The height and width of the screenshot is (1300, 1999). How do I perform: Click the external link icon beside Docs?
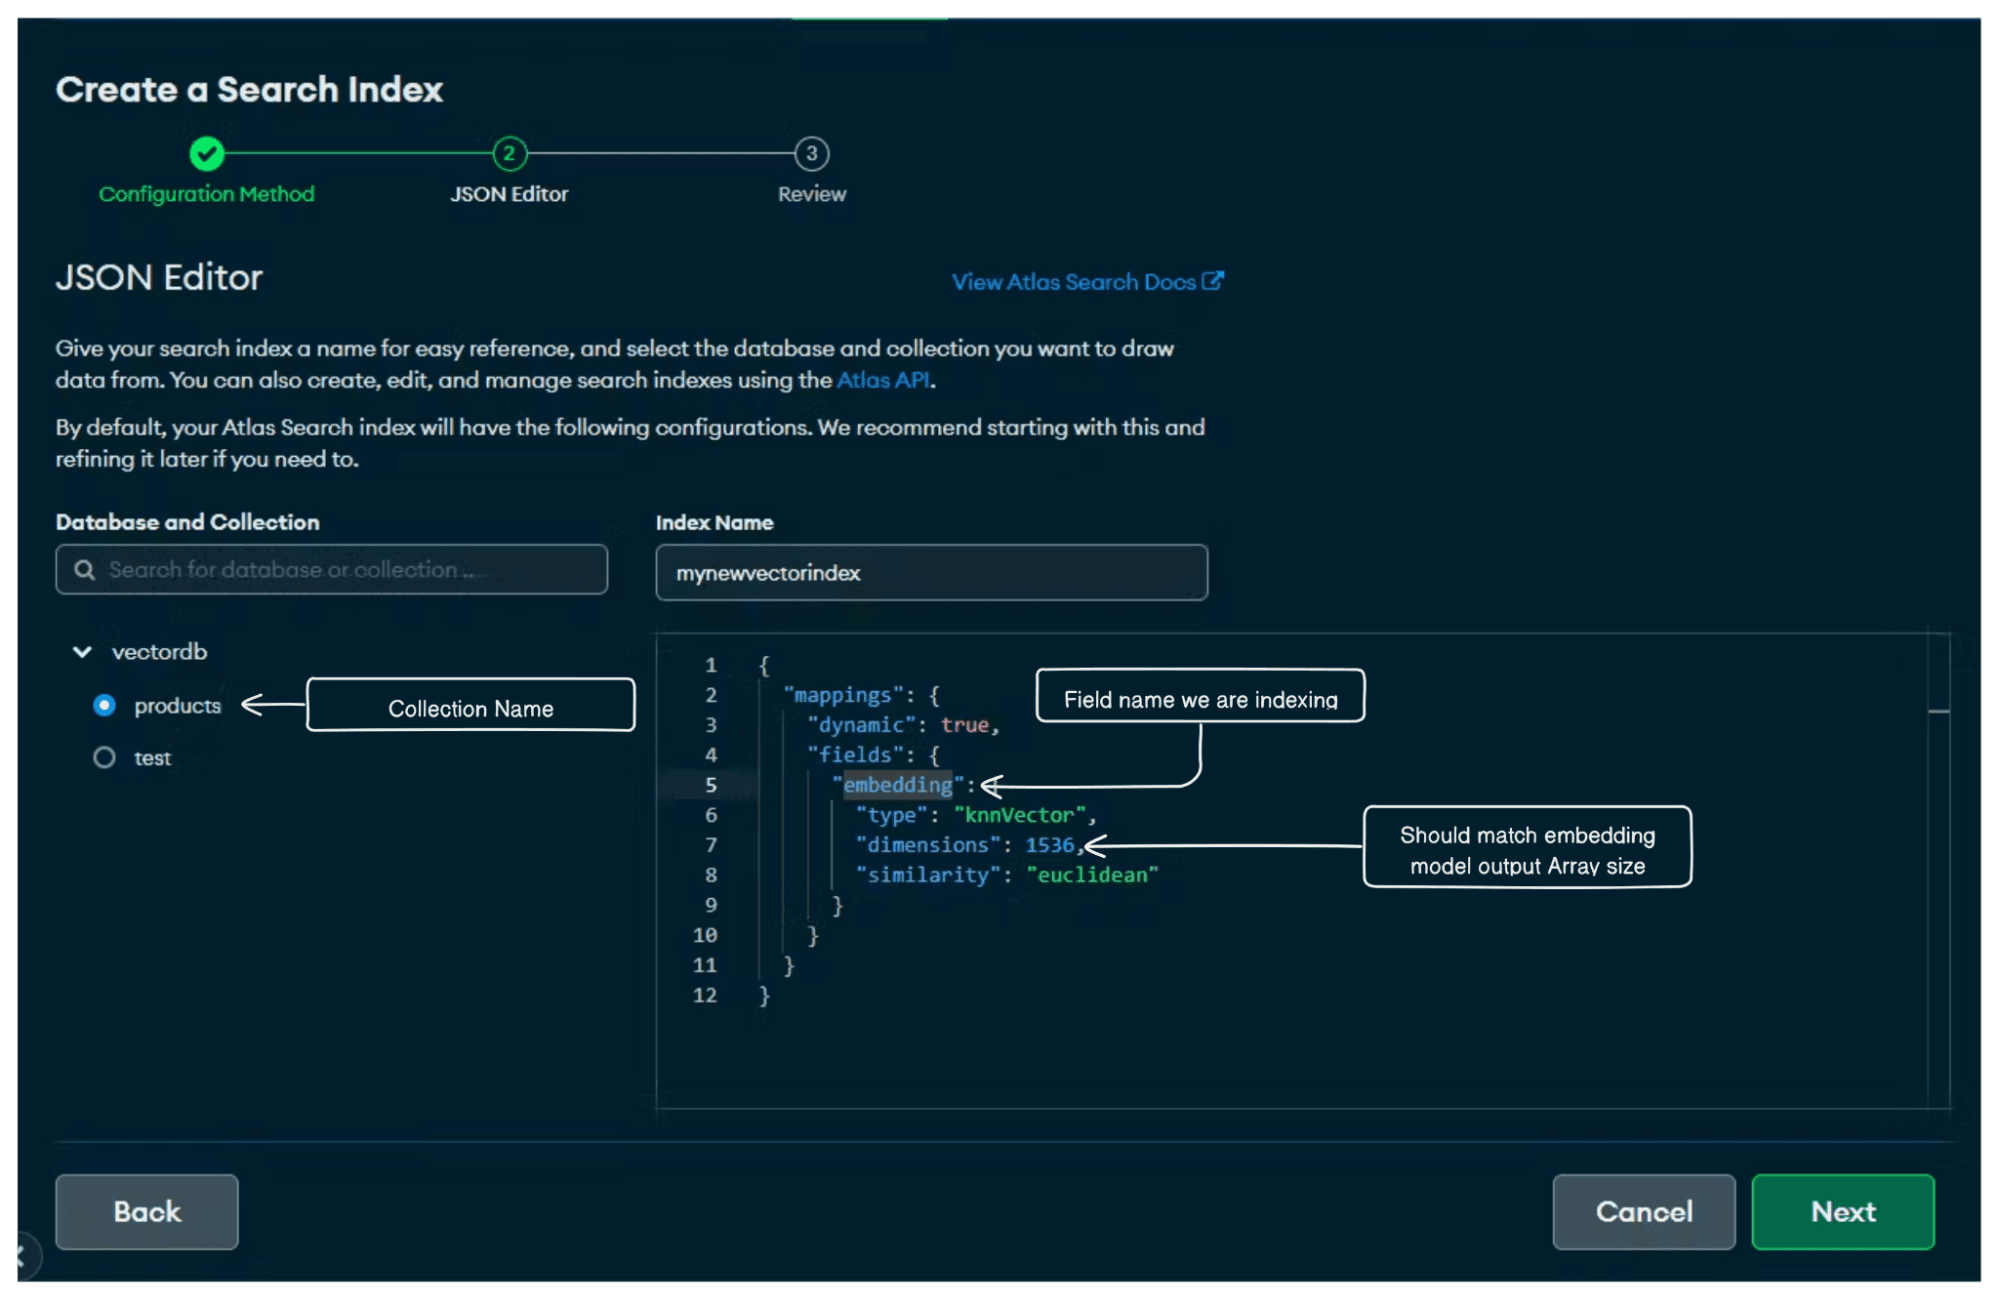1212,281
